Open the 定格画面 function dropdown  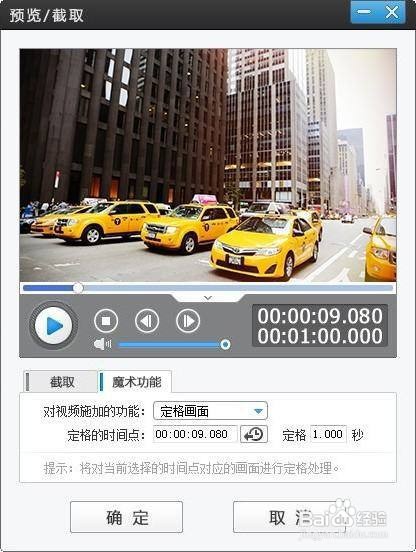tap(210, 411)
